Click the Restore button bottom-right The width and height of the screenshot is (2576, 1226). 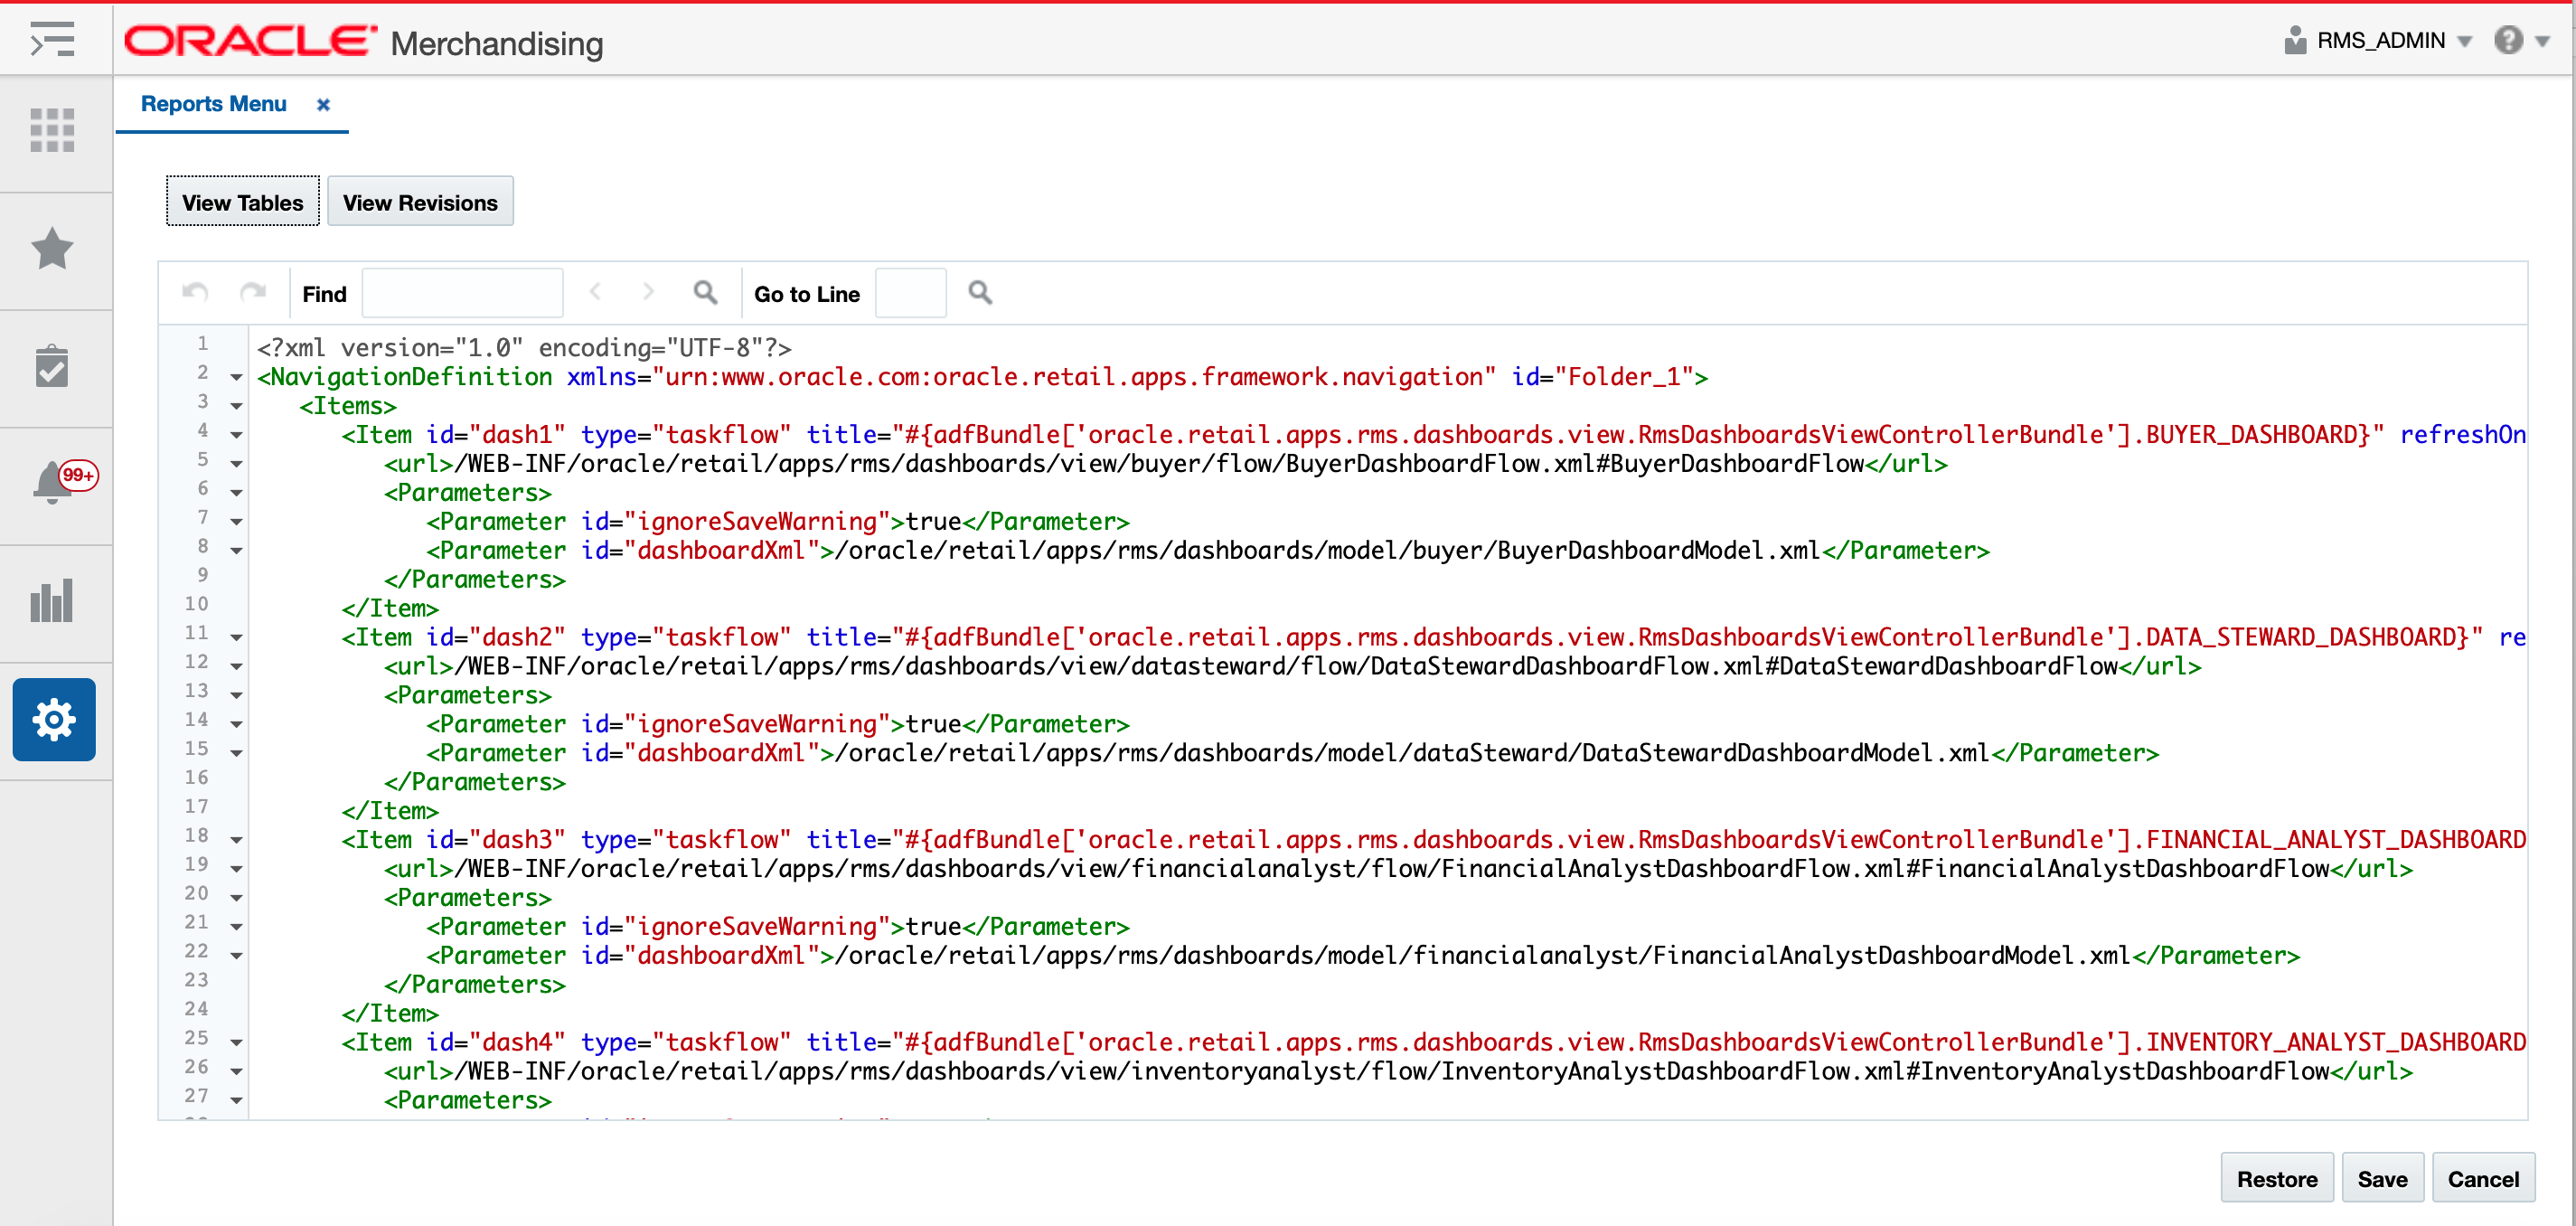(x=2285, y=1178)
